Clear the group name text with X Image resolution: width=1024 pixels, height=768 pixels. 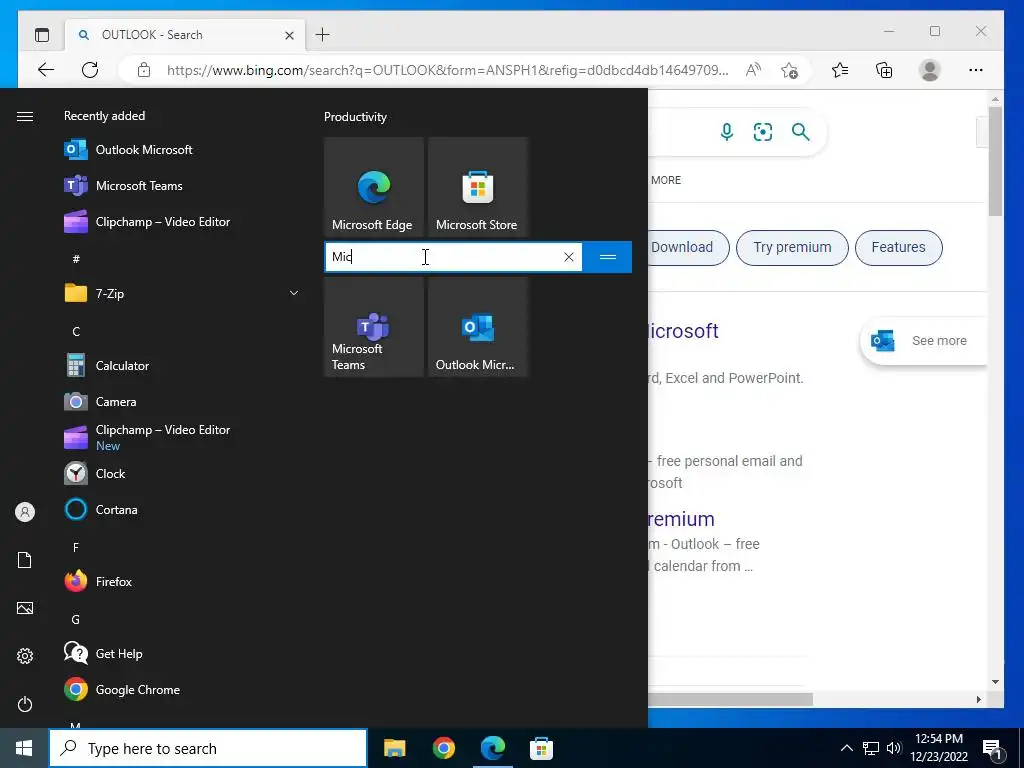(x=569, y=257)
